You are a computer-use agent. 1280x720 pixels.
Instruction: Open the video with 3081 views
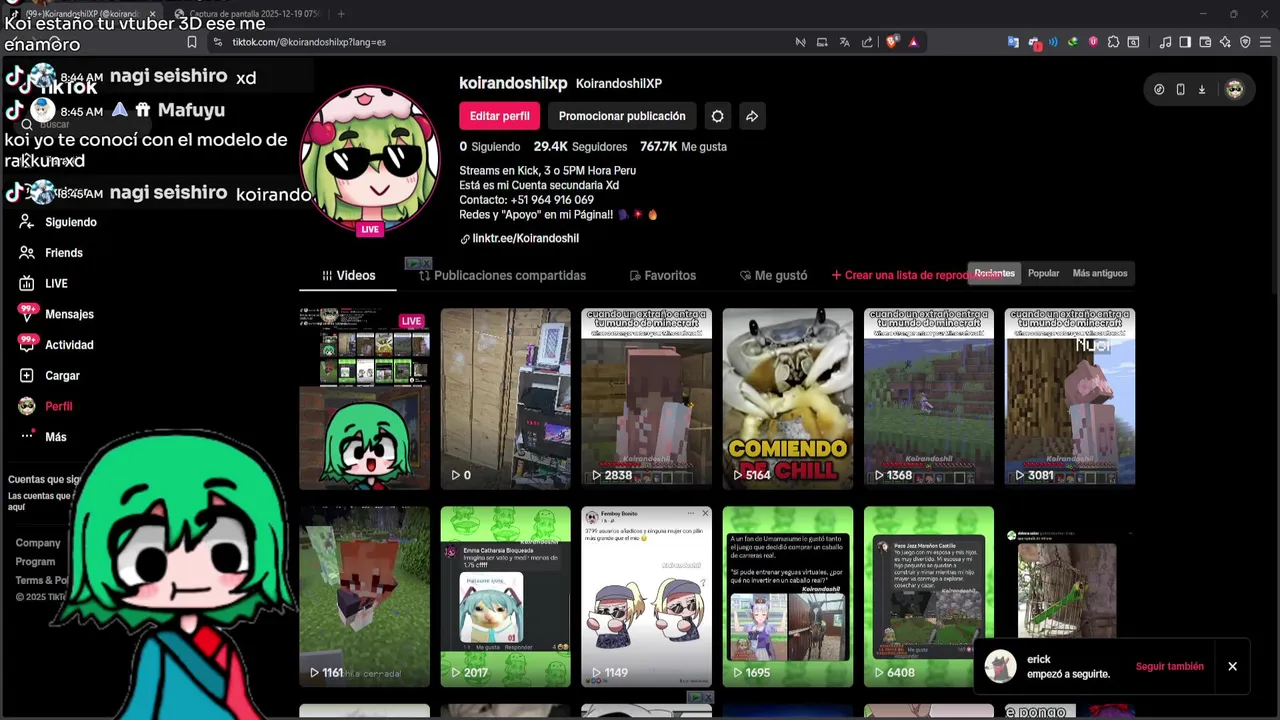(x=1069, y=398)
